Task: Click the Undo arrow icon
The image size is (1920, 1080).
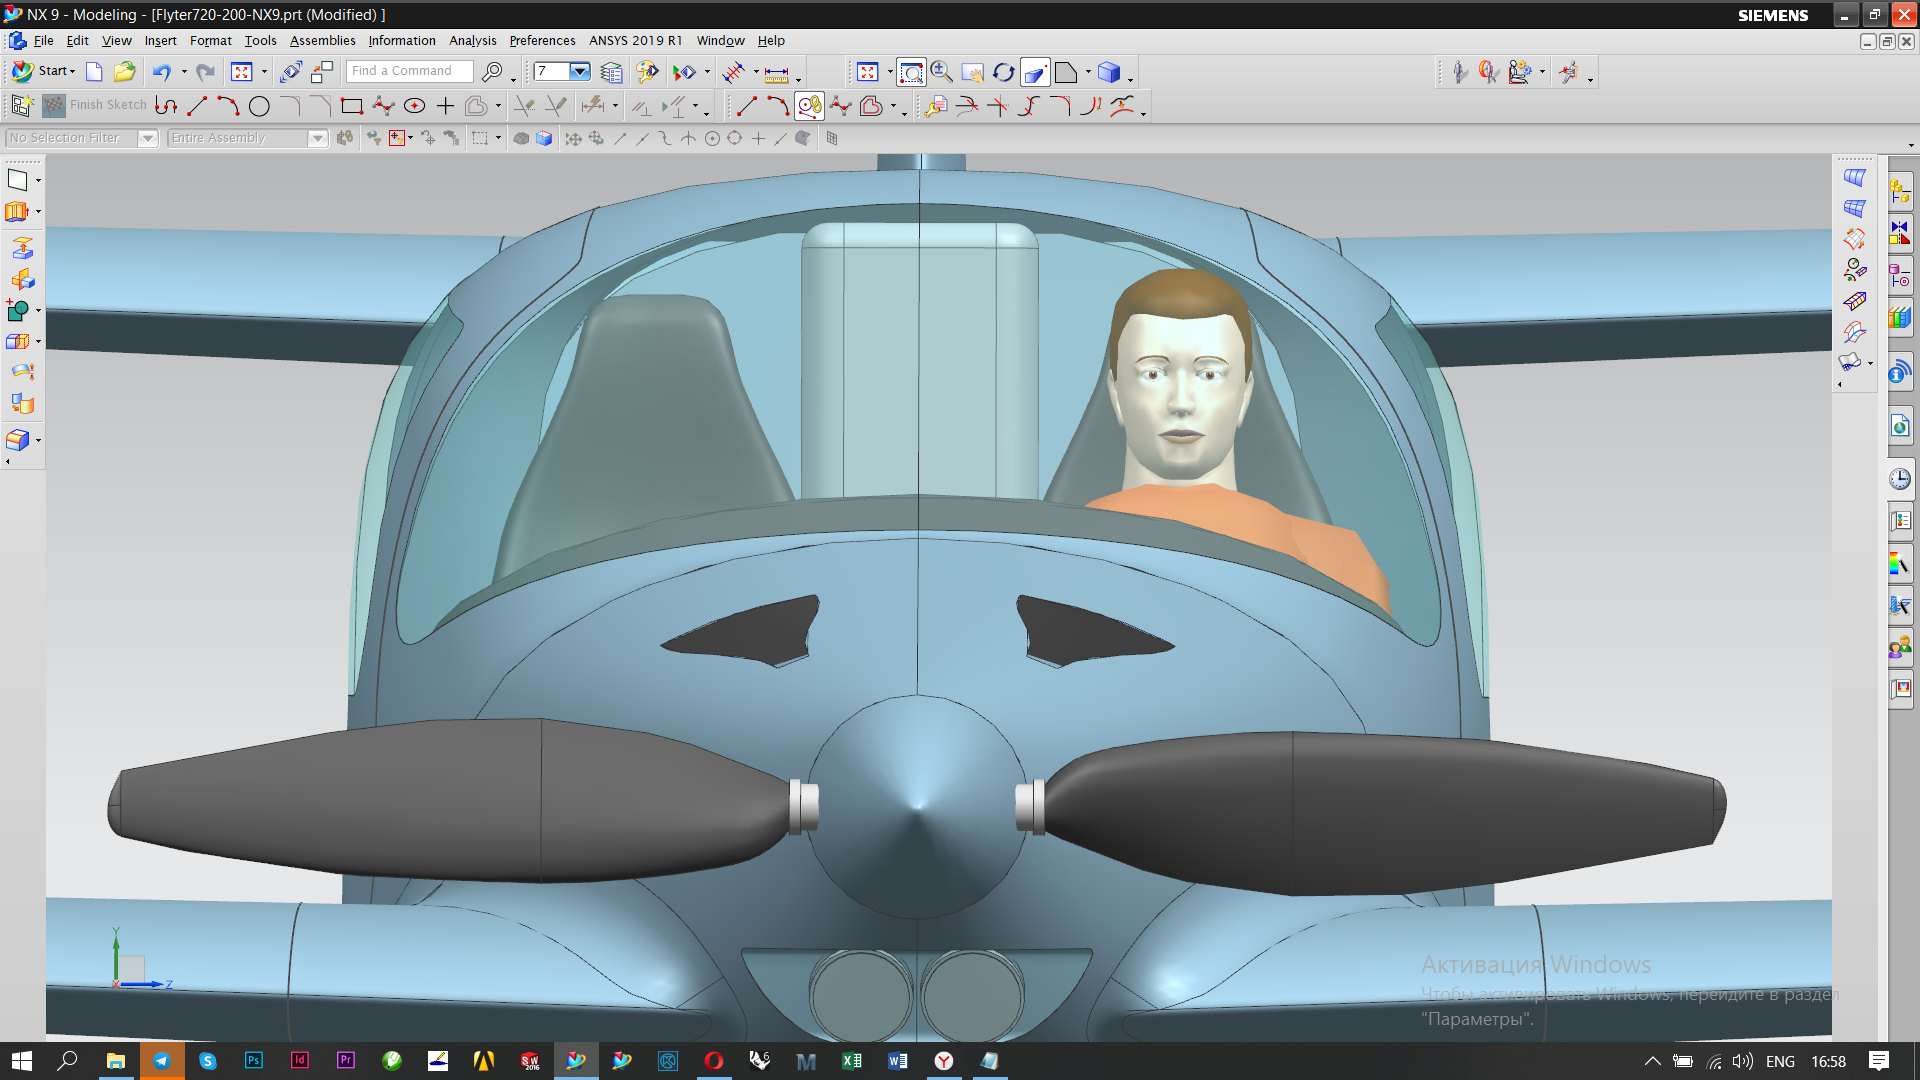Action: 161,72
